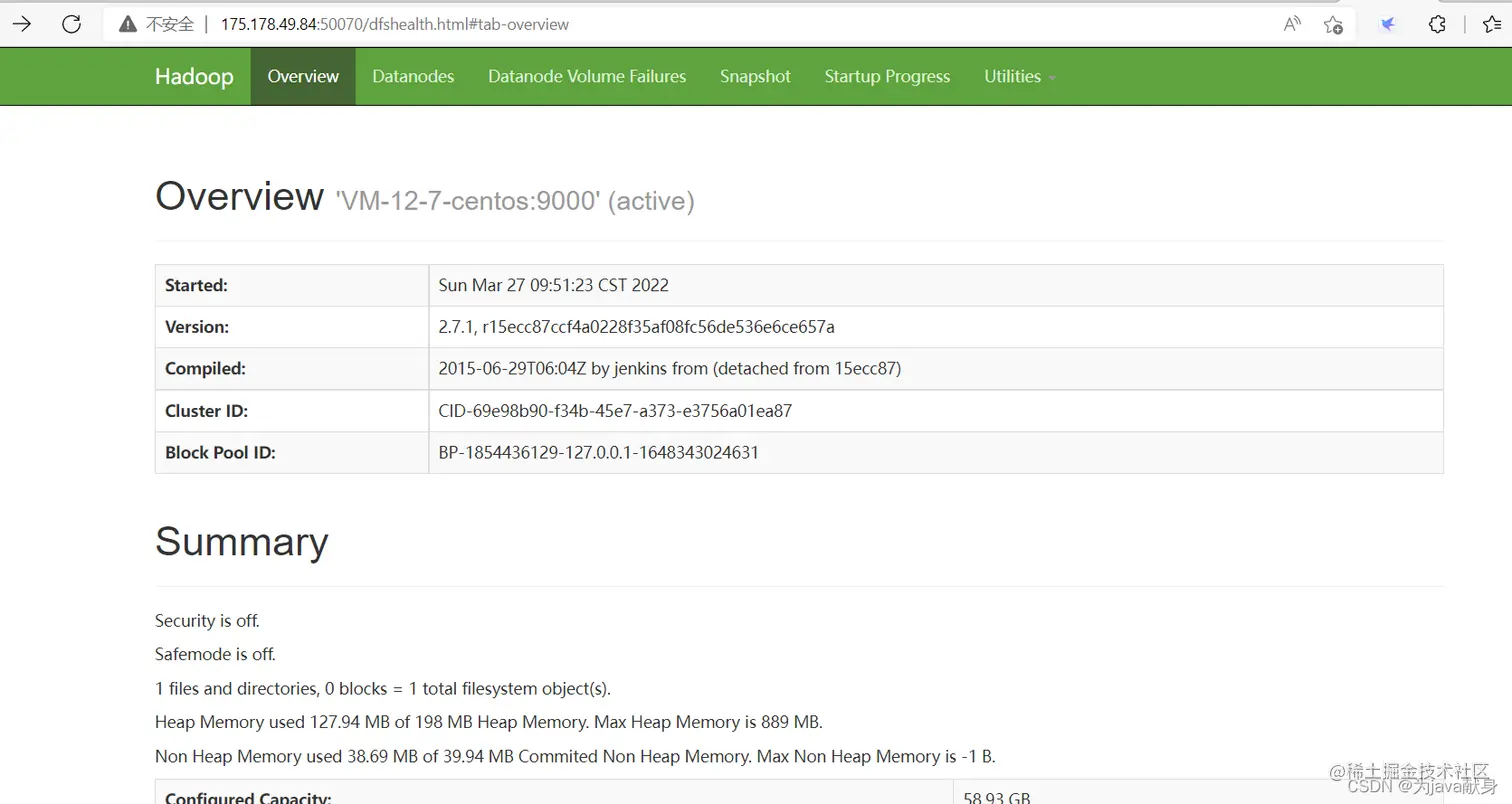Click the Summary section heading
Image resolution: width=1512 pixels, height=804 pixels.
click(241, 541)
